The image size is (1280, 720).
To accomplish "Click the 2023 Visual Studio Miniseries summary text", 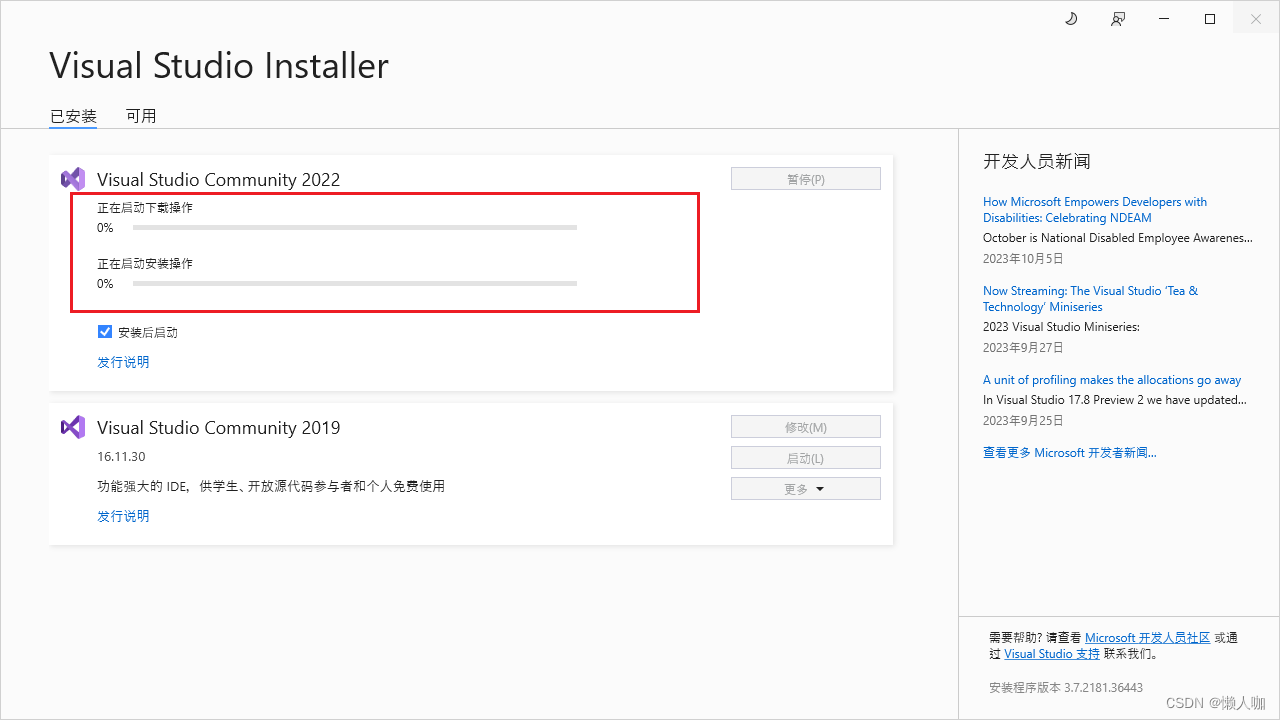I will pyautogui.click(x=1061, y=327).
